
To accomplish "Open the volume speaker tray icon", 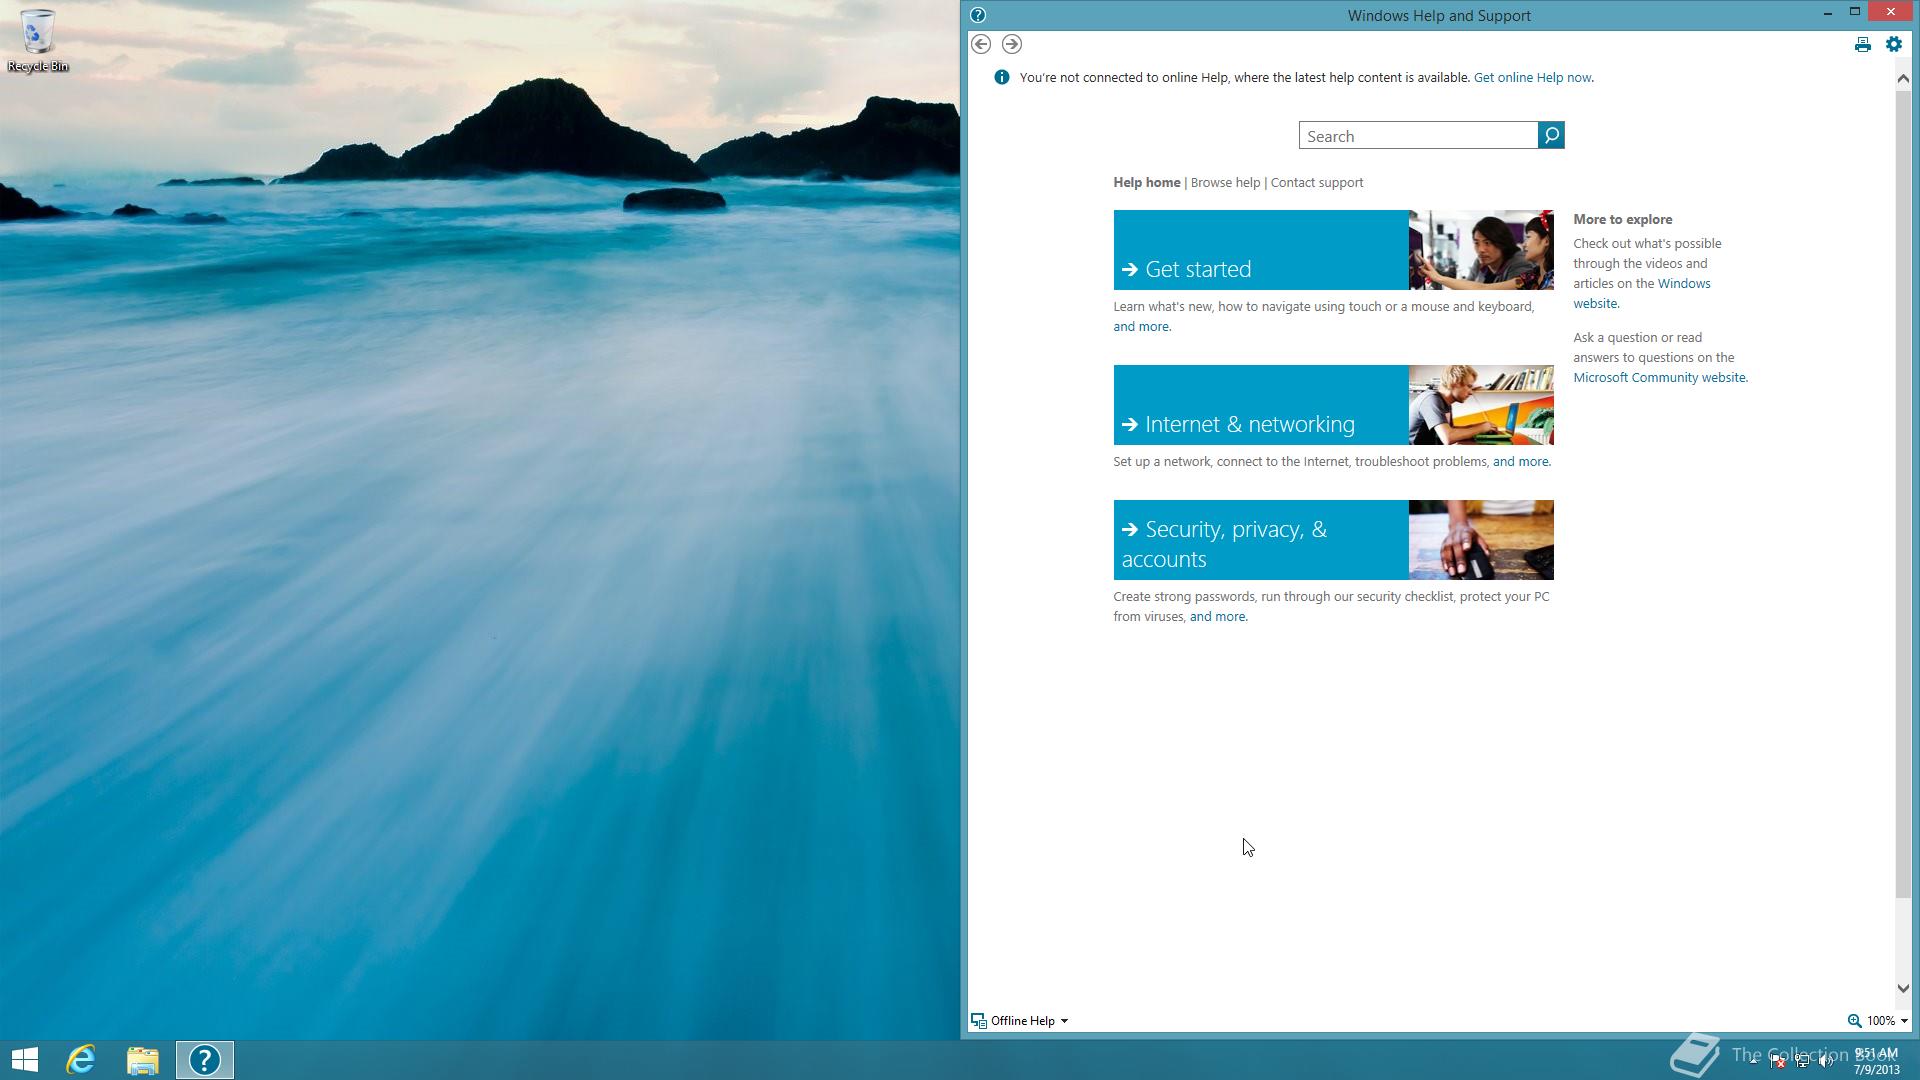I will (x=1826, y=1061).
